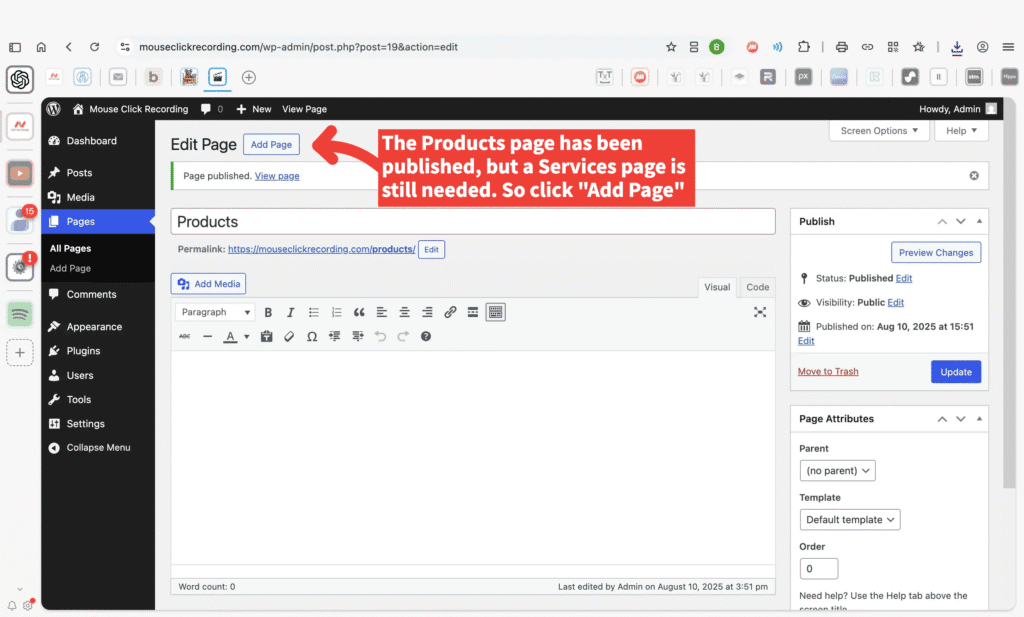The height and width of the screenshot is (617, 1024).
Task: Expand the Template selection dropdown
Action: tap(850, 520)
